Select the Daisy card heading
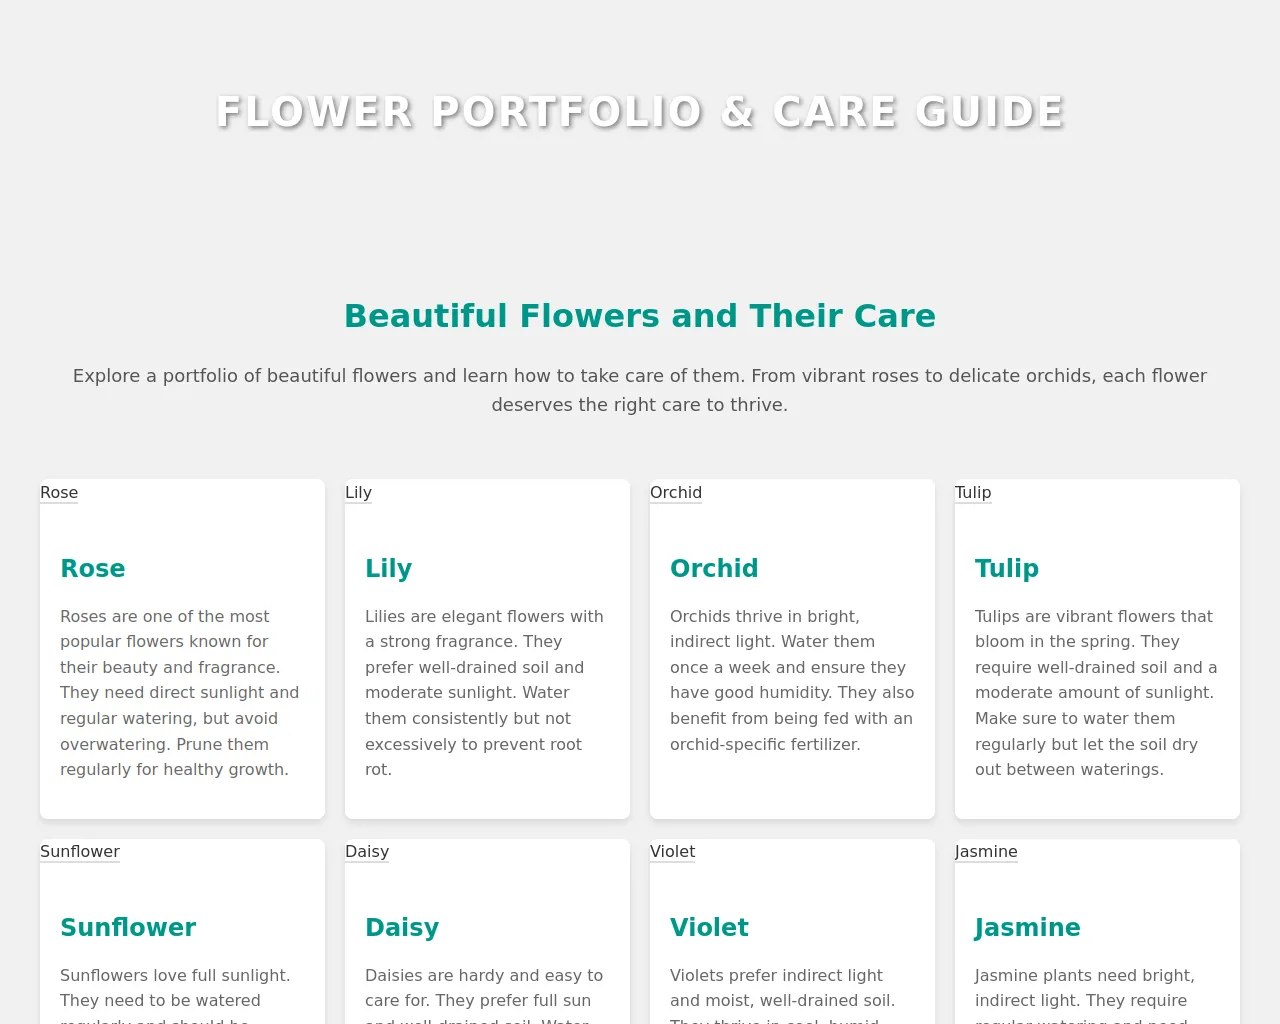The height and width of the screenshot is (1024, 1280). pos(402,927)
